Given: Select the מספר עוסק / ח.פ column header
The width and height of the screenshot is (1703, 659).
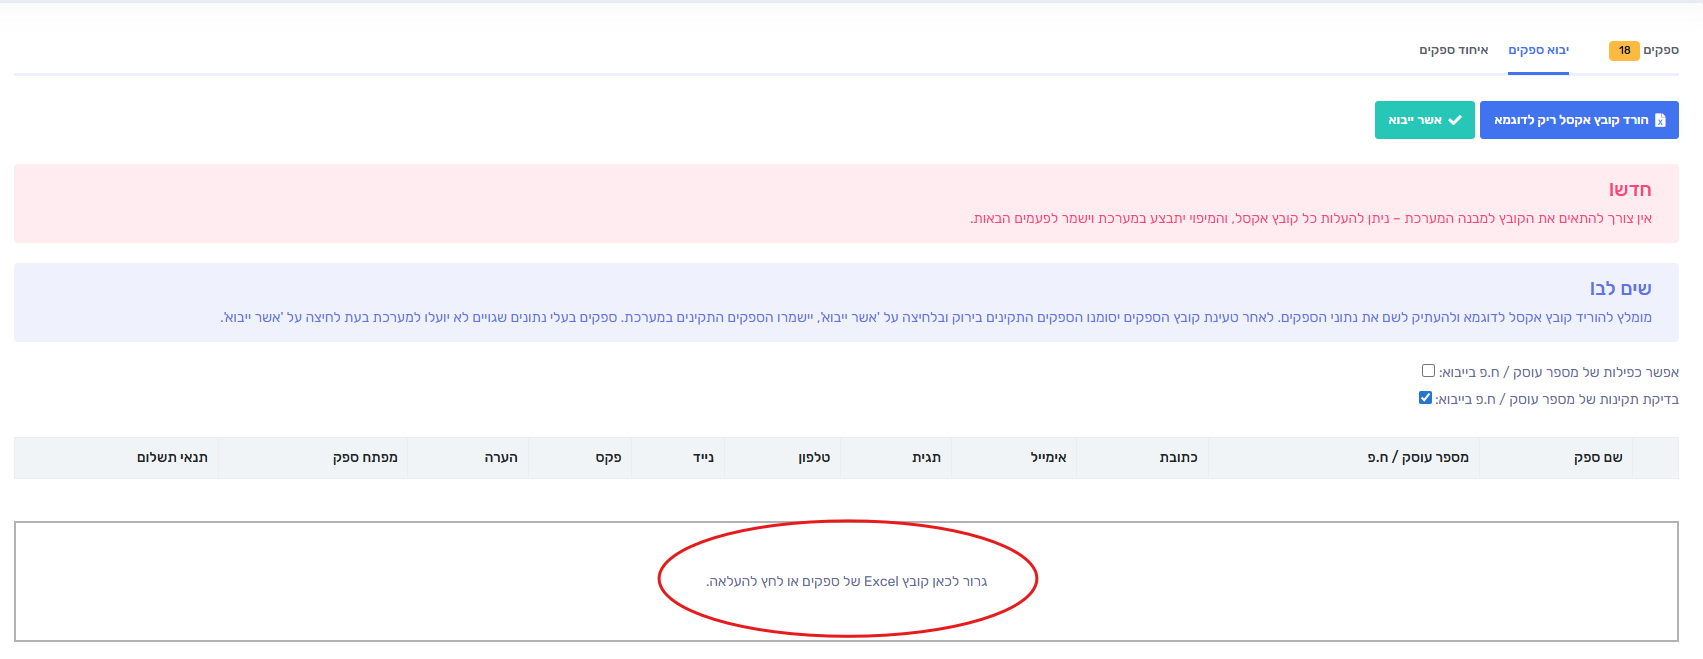Looking at the screenshot, I should [1418, 457].
